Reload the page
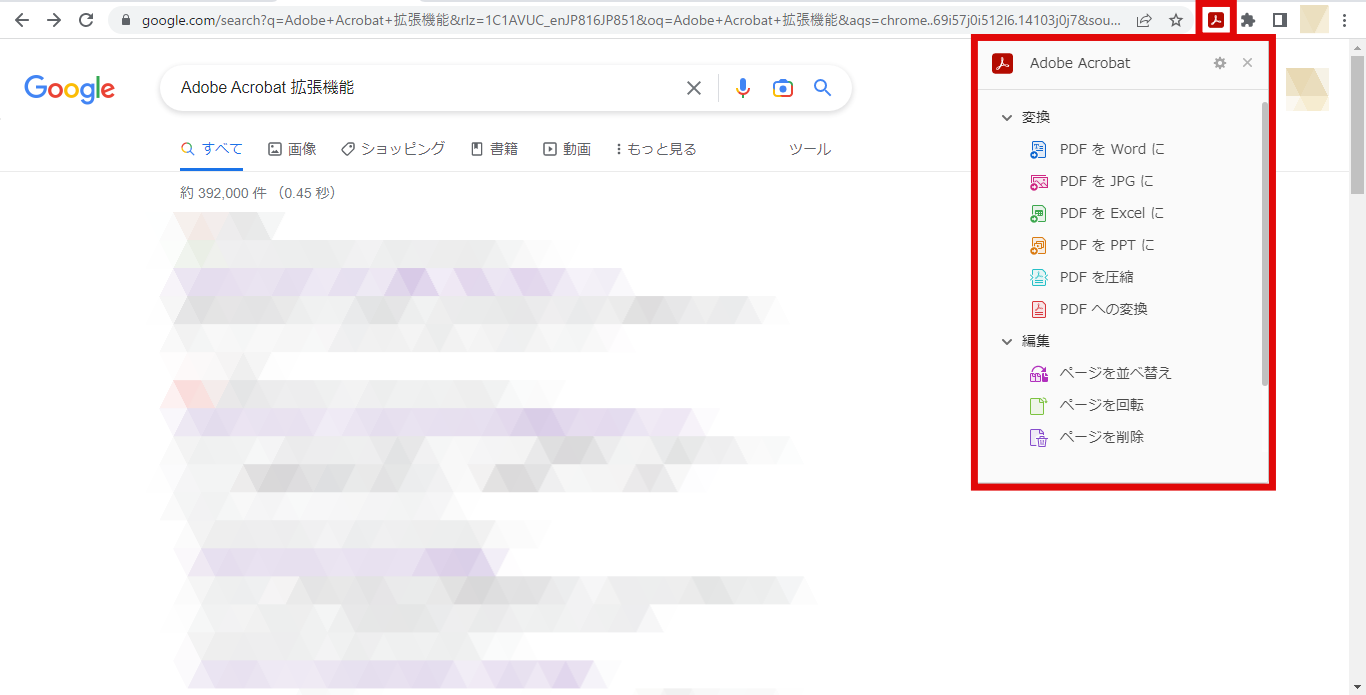 (x=86, y=20)
